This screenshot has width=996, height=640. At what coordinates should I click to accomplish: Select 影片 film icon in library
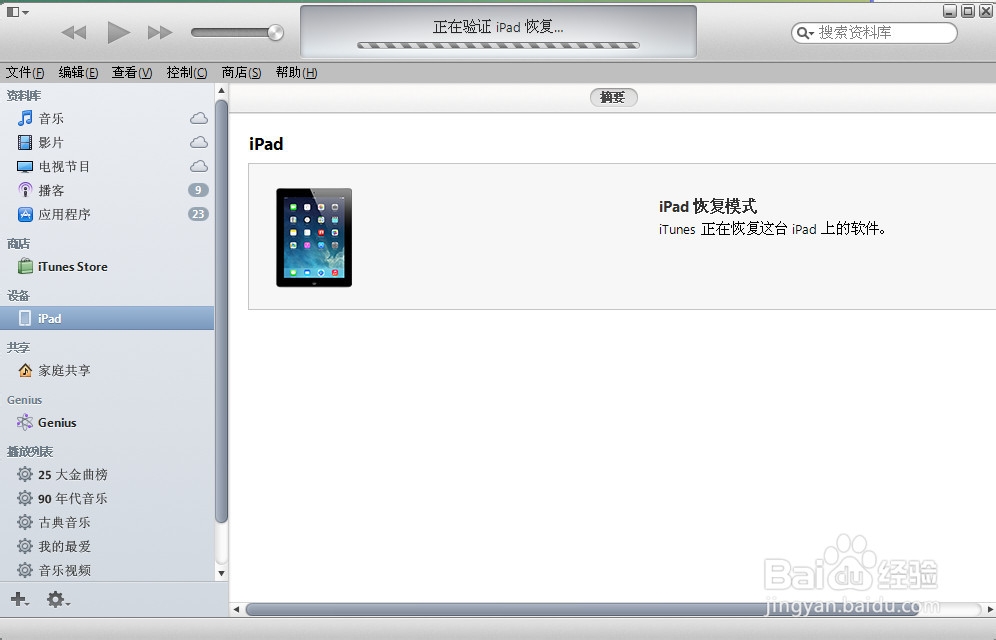point(25,142)
